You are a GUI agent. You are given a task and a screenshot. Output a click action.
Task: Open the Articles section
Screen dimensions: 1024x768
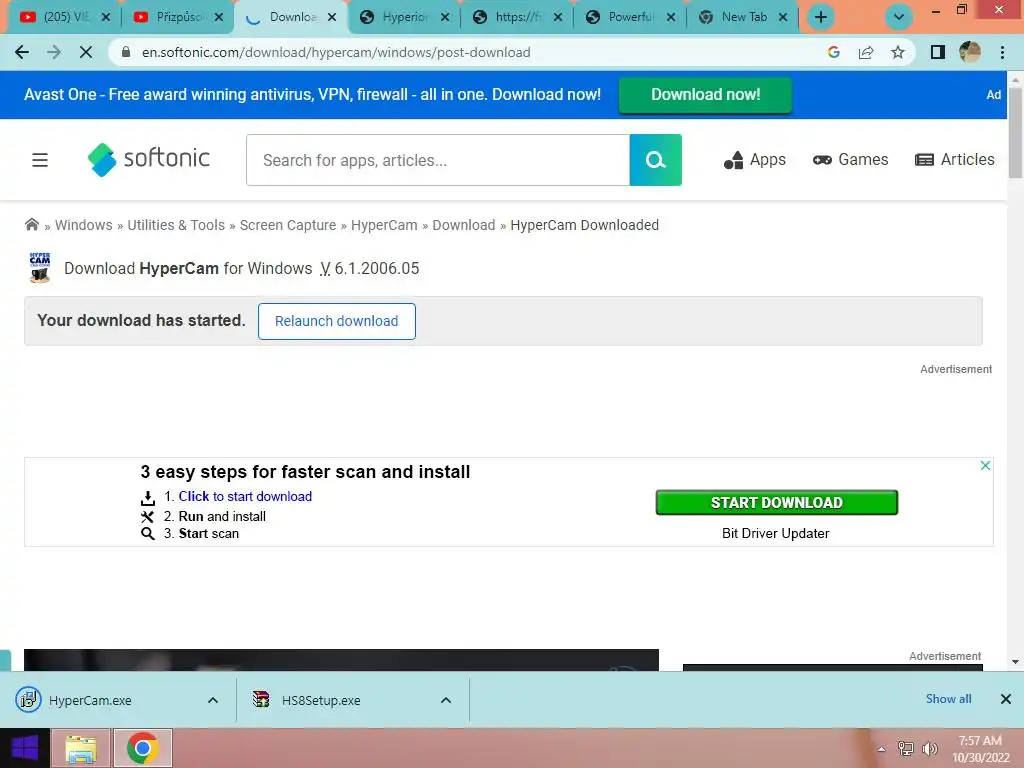tap(954, 160)
